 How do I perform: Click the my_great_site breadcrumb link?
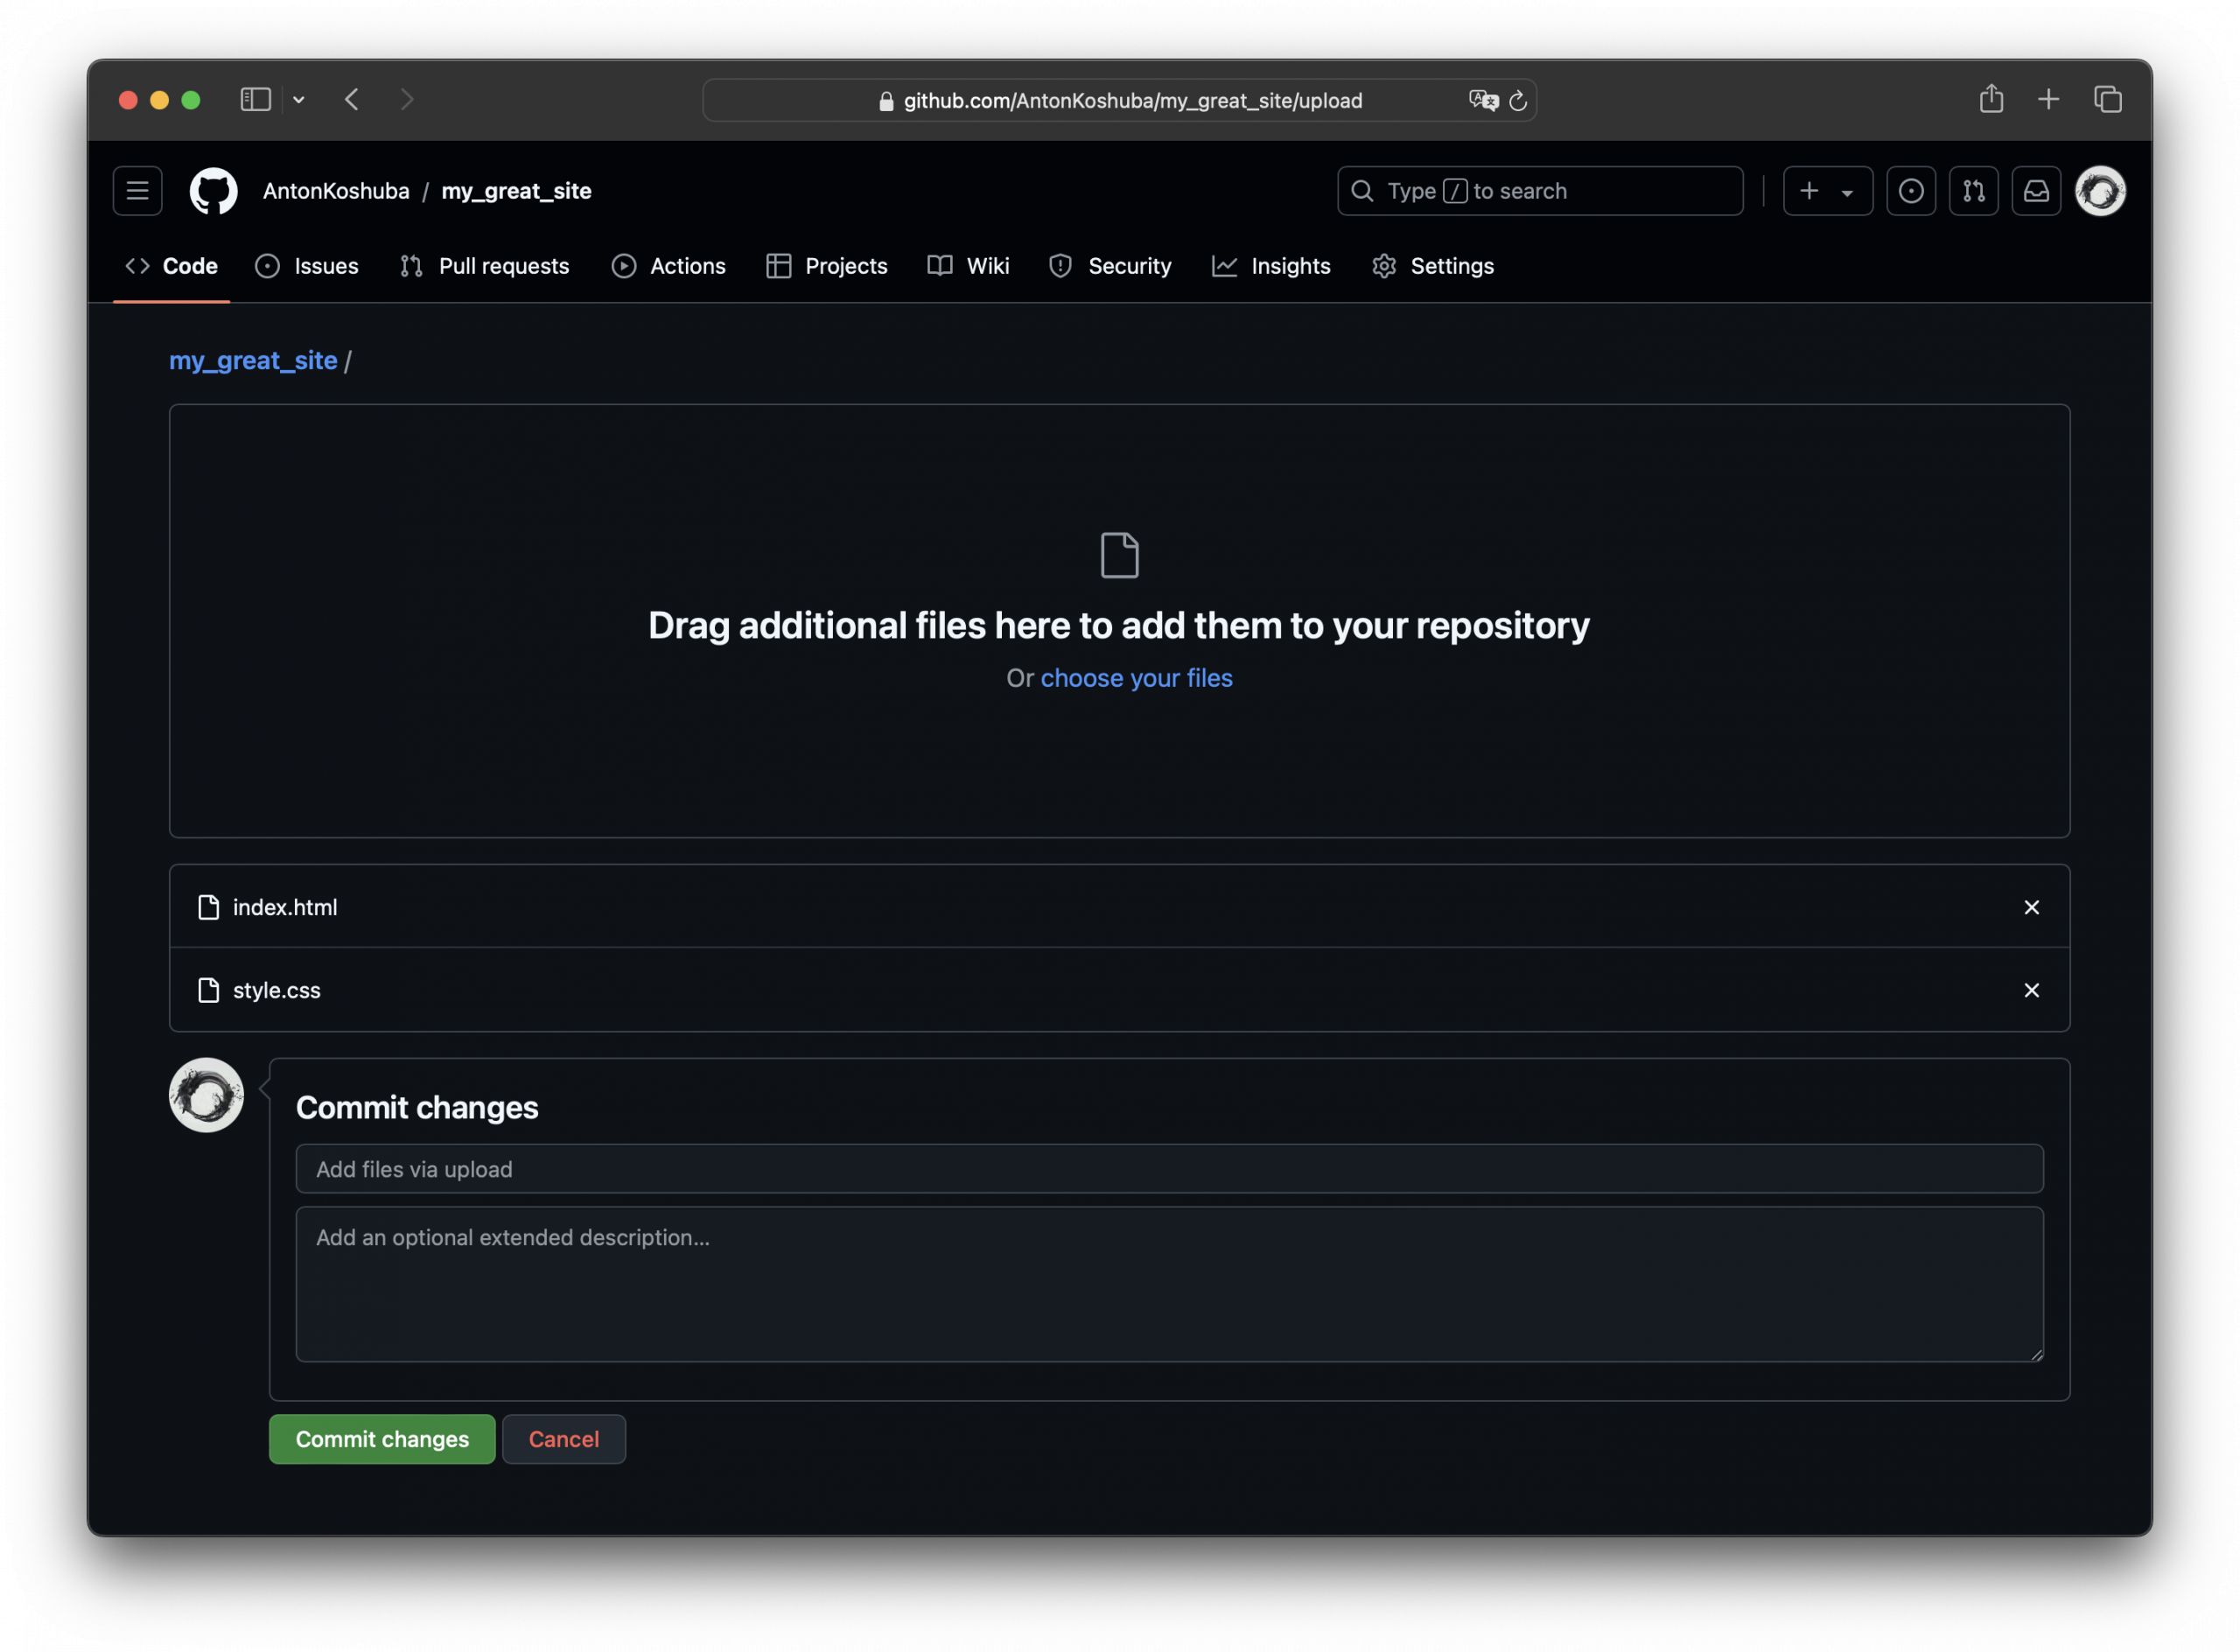click(253, 361)
